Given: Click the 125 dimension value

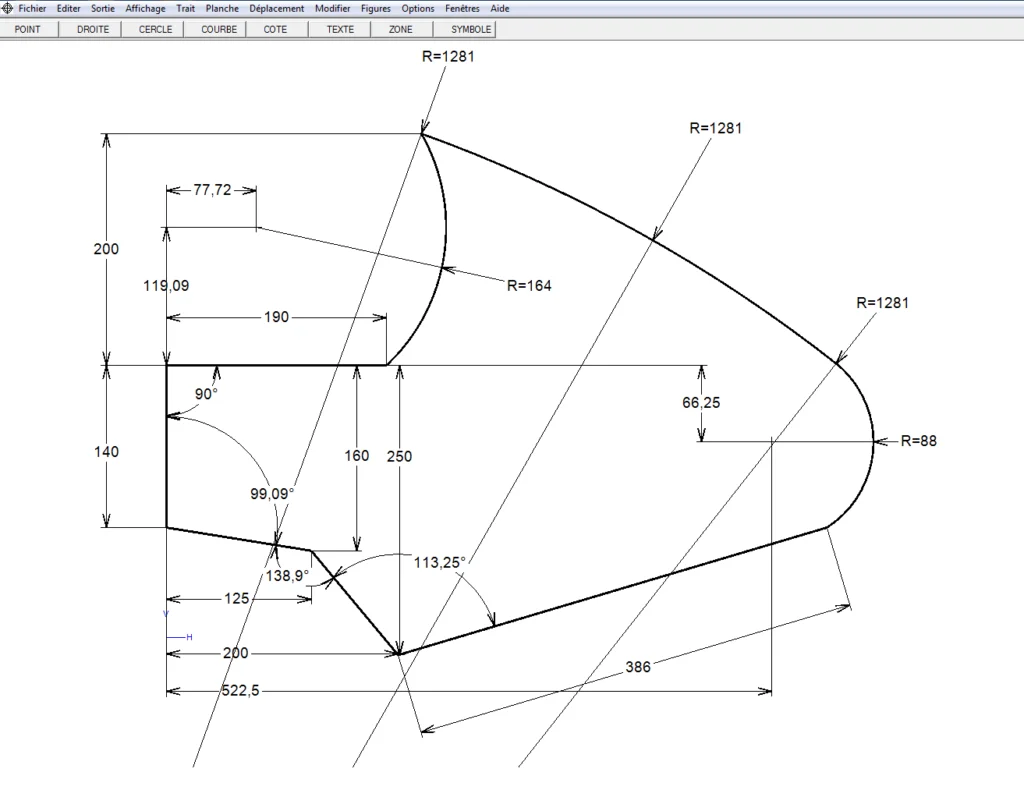Looking at the screenshot, I should tap(236, 598).
